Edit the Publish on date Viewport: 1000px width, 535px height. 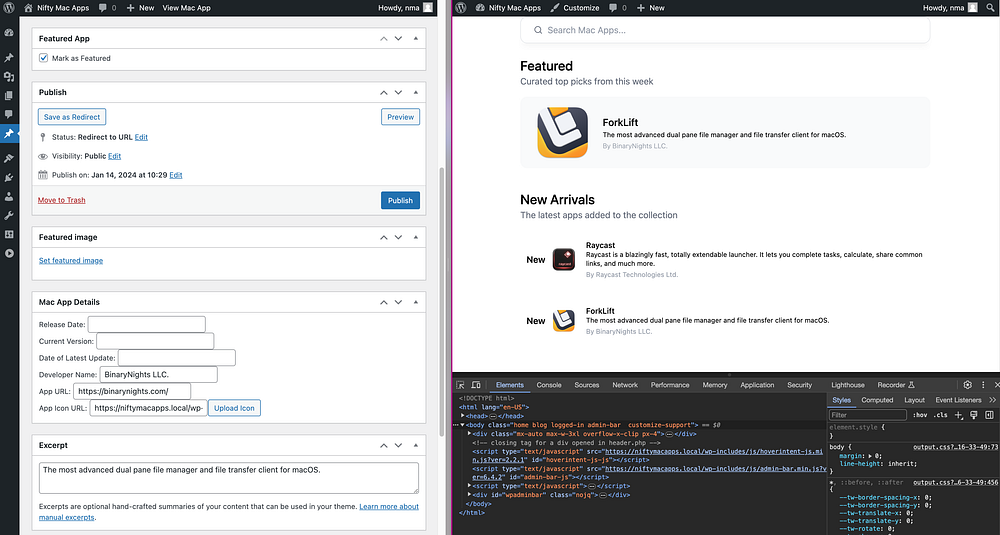point(175,175)
